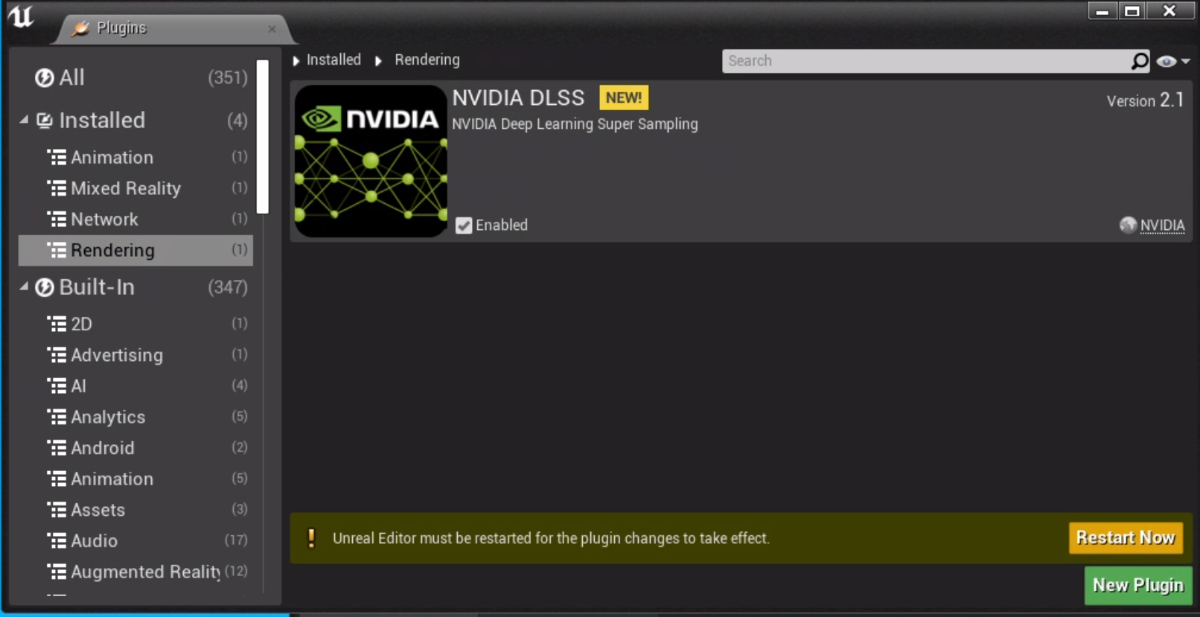Click the category list scrollbar
This screenshot has width=1200, height=617.
coord(263,137)
